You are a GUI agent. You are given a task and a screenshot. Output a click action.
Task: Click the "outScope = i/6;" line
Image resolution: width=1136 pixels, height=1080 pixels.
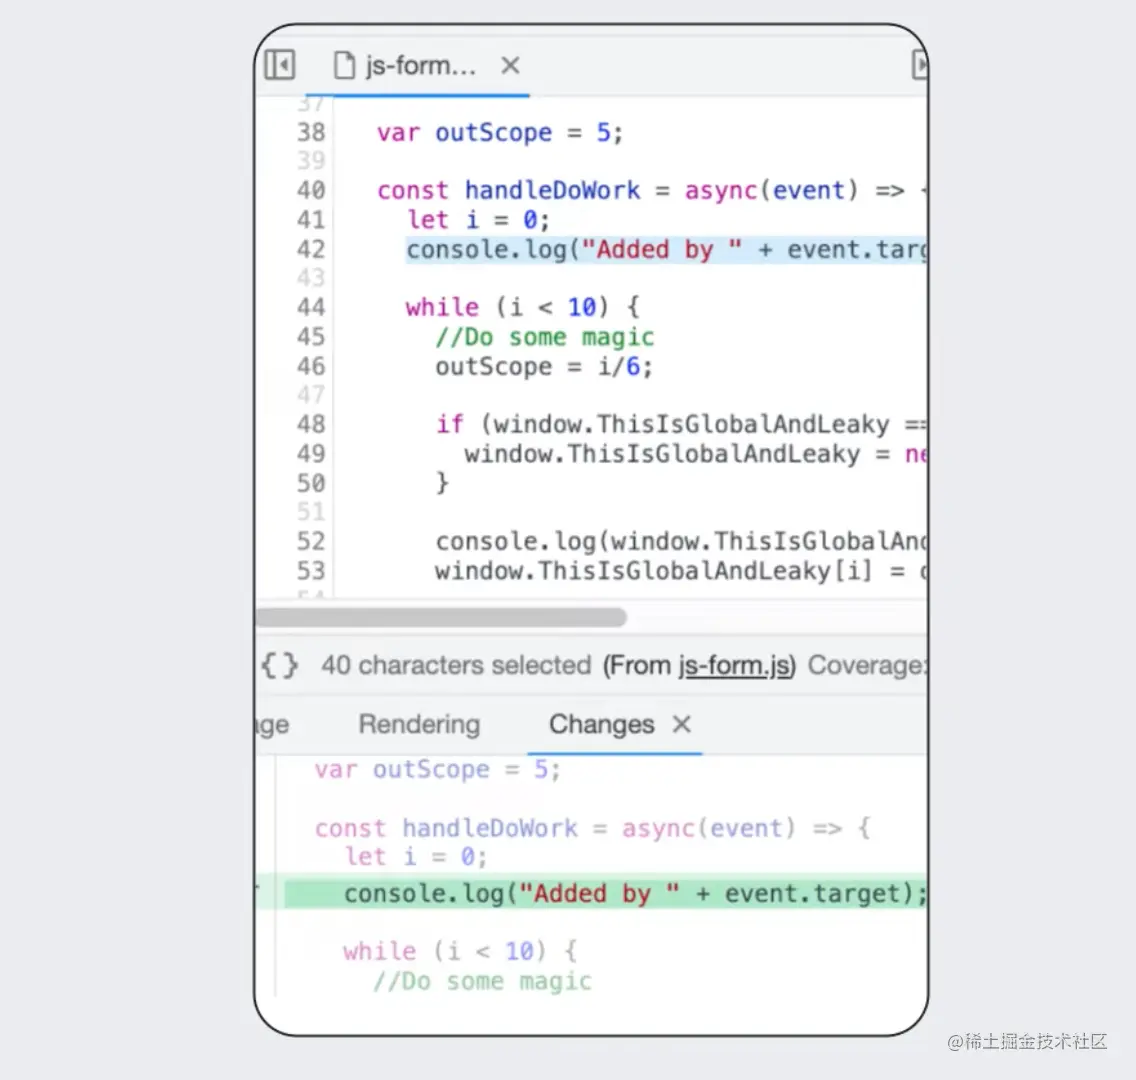click(x=543, y=367)
